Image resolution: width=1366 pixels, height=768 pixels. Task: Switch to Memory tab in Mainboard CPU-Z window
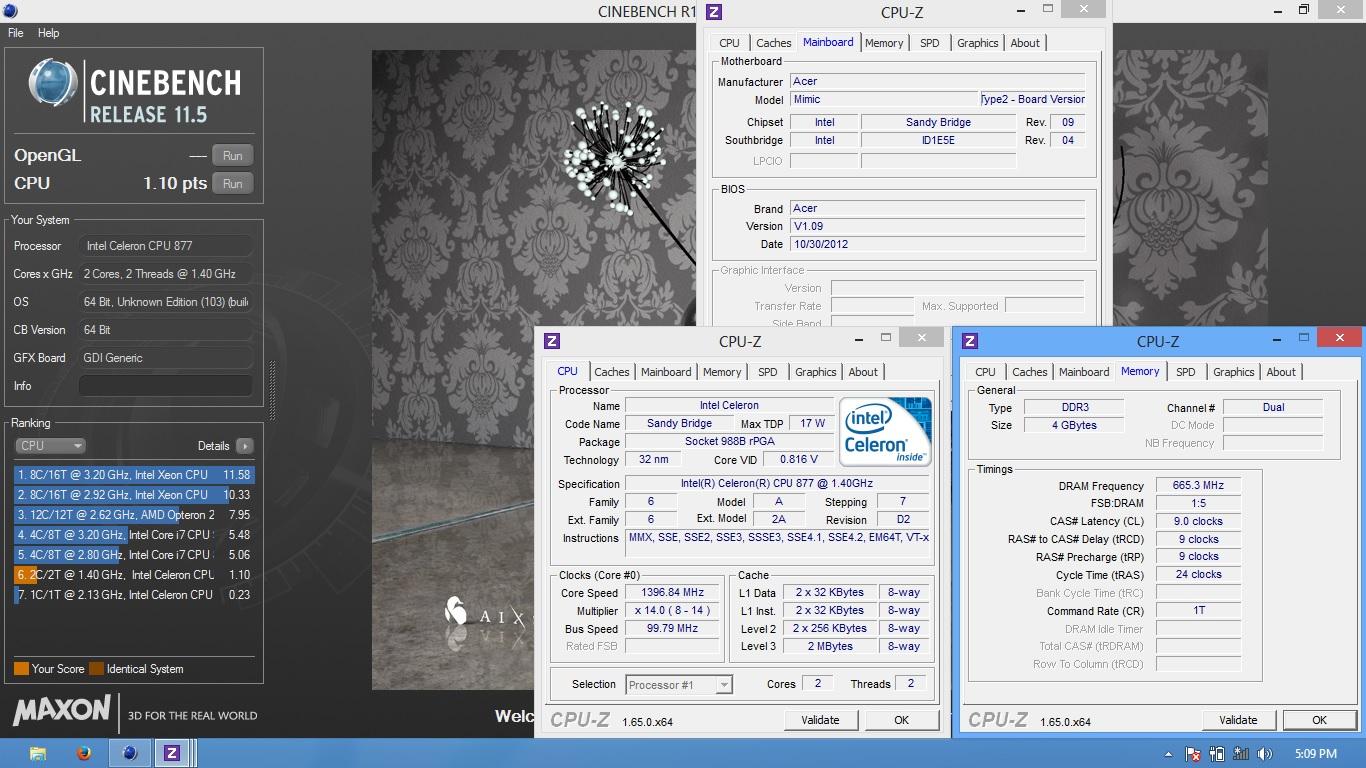884,43
